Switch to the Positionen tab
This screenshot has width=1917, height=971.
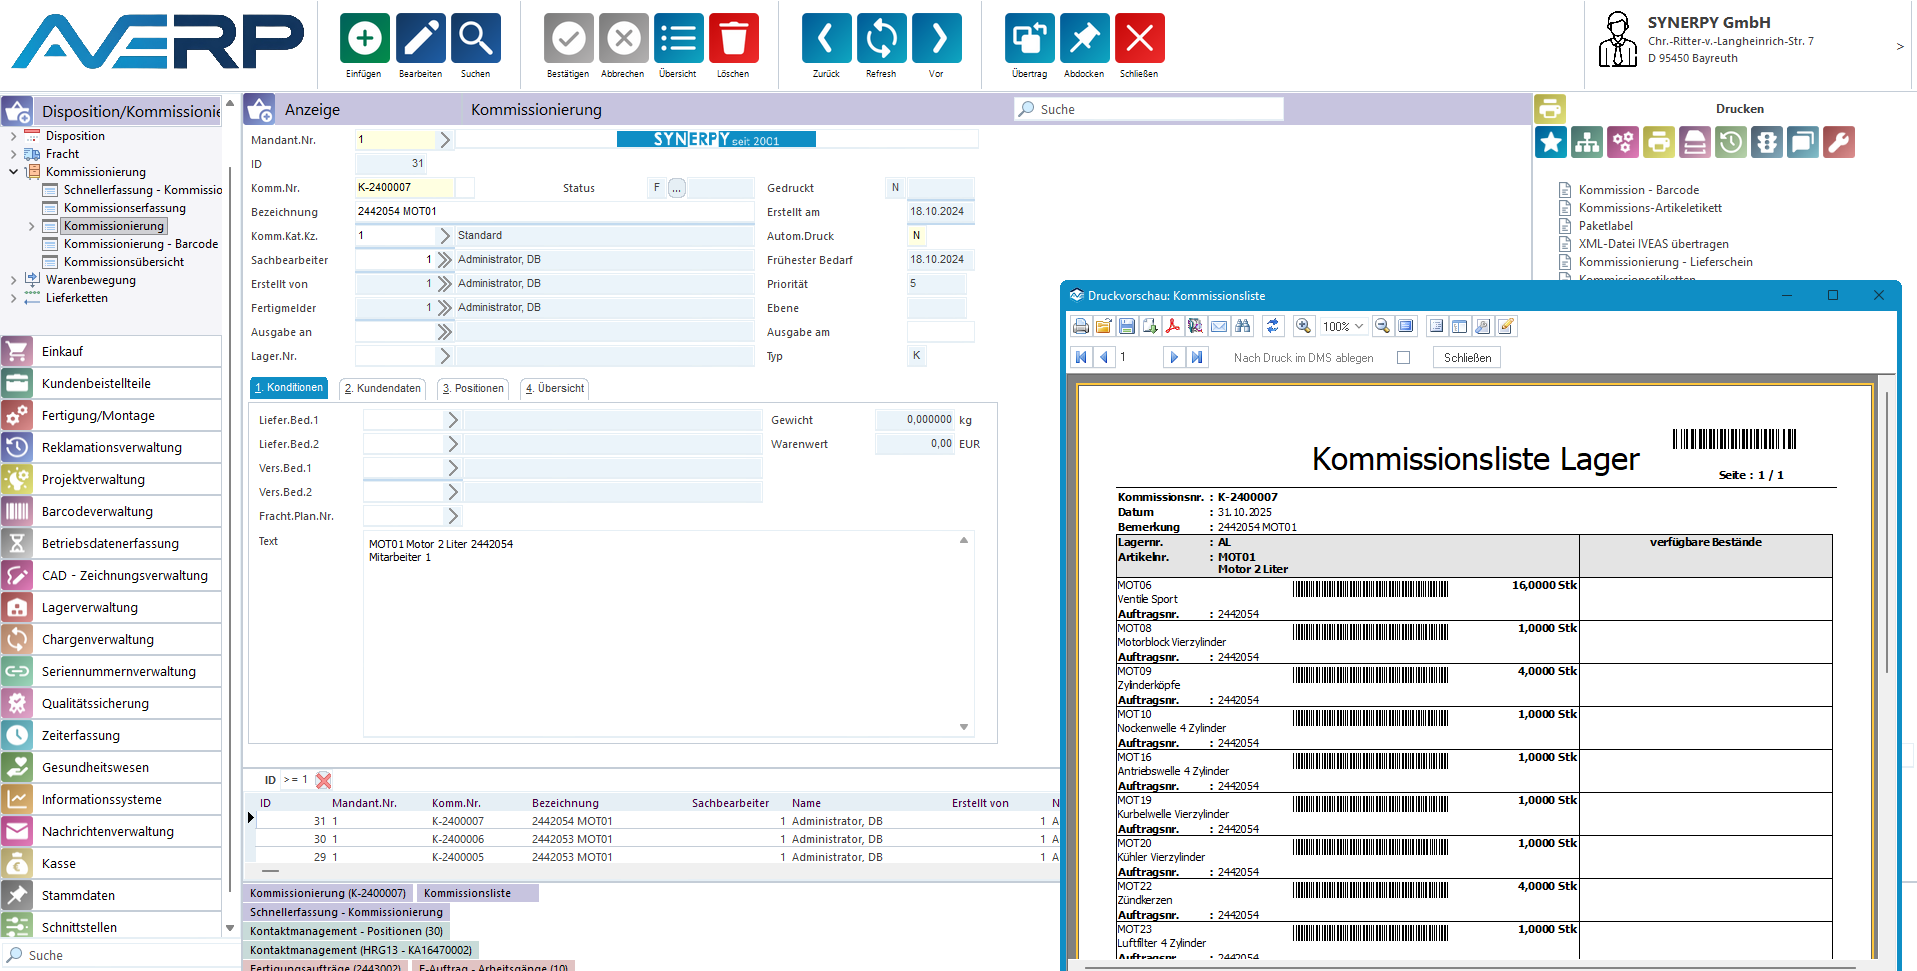[473, 389]
